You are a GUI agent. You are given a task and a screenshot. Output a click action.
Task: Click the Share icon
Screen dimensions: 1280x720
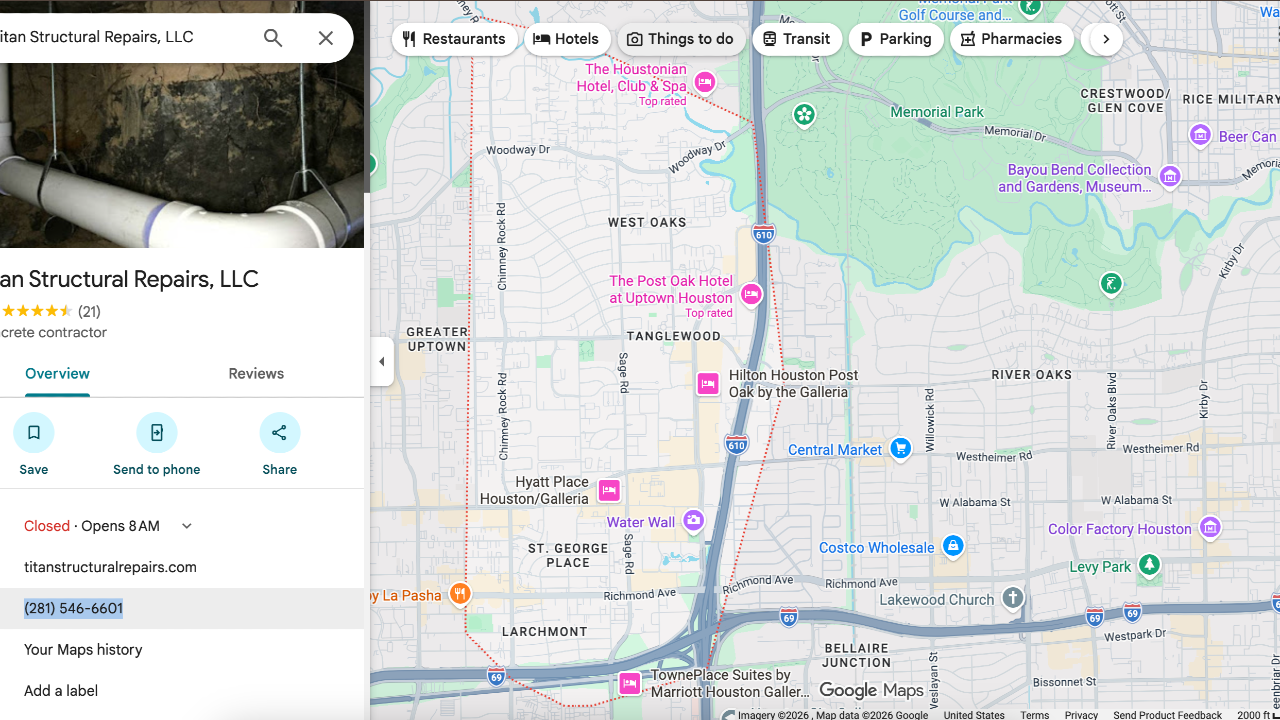coord(280,432)
